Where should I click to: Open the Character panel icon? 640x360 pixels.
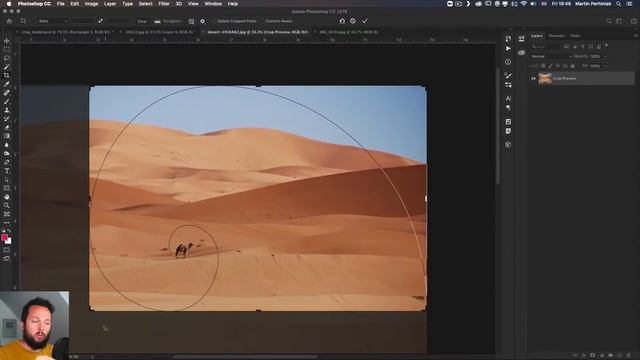(508, 98)
